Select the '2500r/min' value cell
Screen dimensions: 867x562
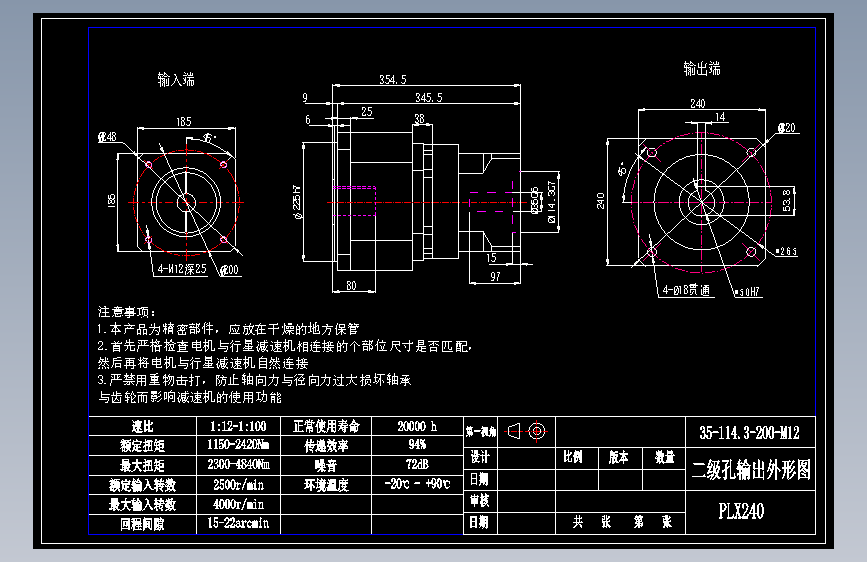coord(238,485)
